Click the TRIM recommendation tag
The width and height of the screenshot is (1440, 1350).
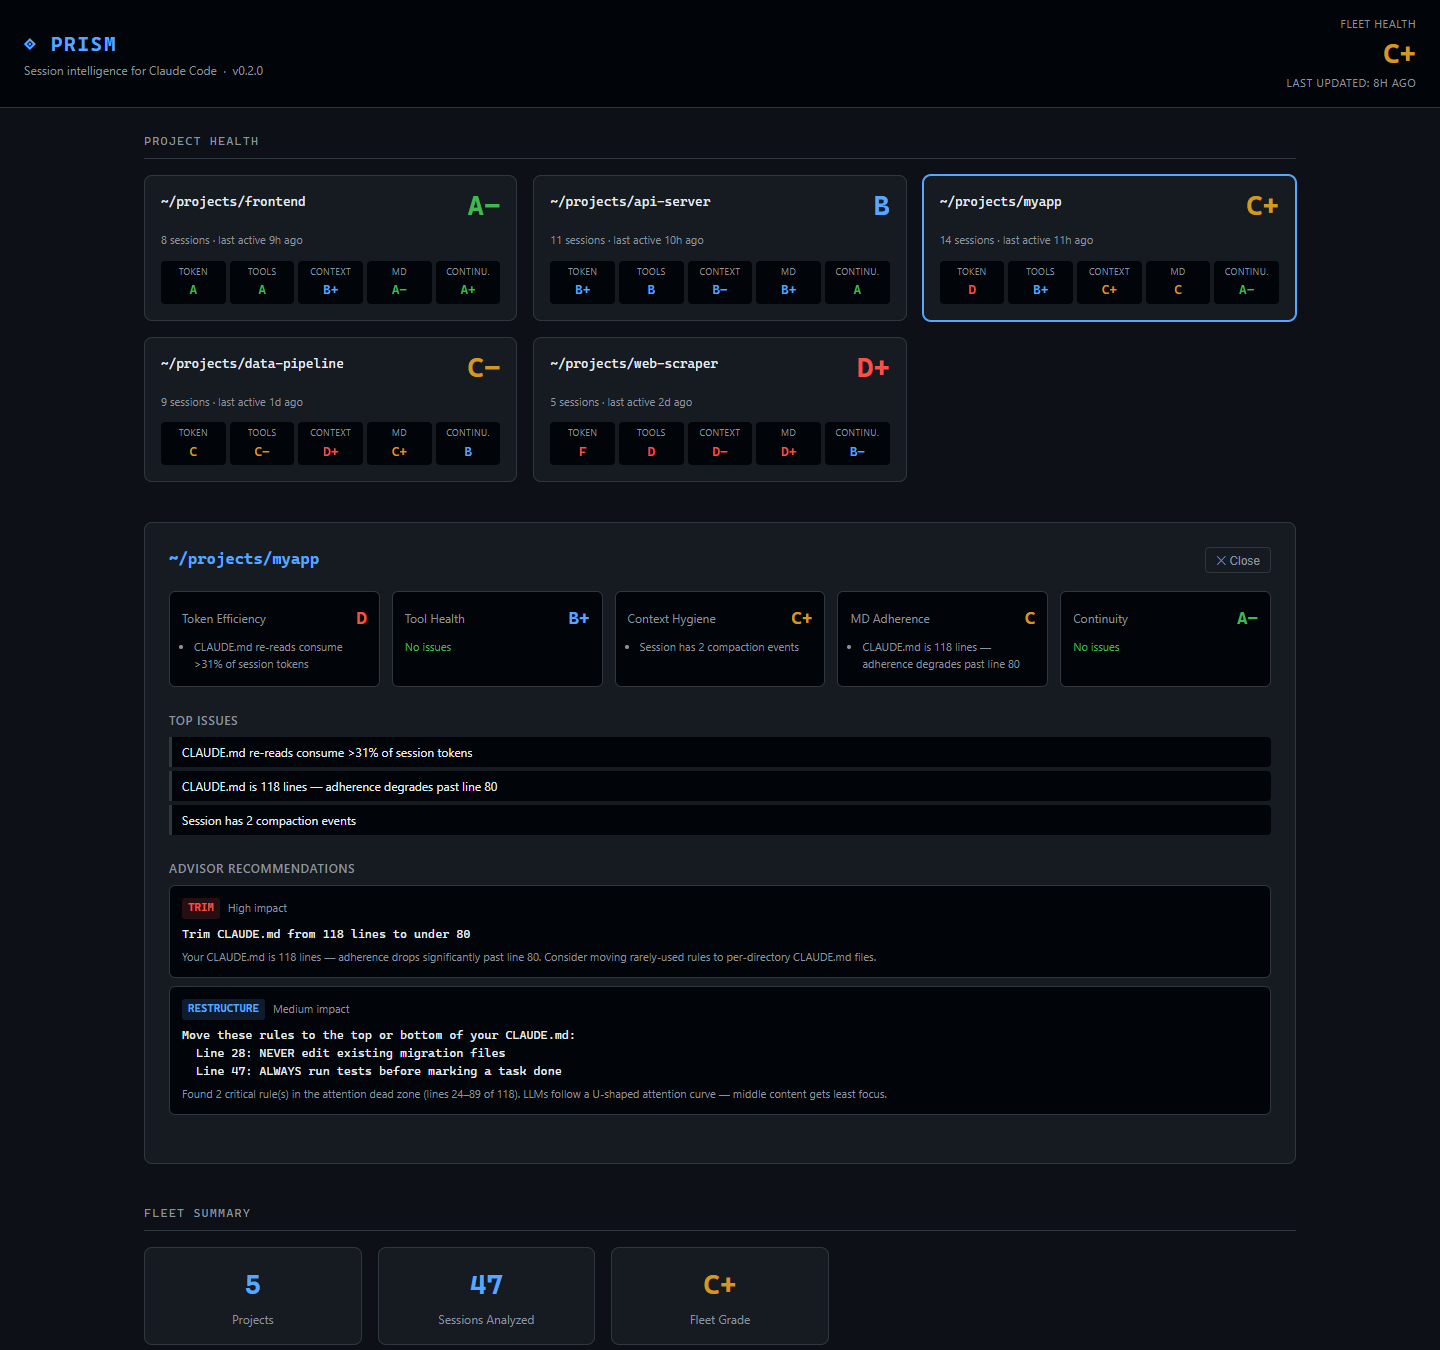pos(201,908)
